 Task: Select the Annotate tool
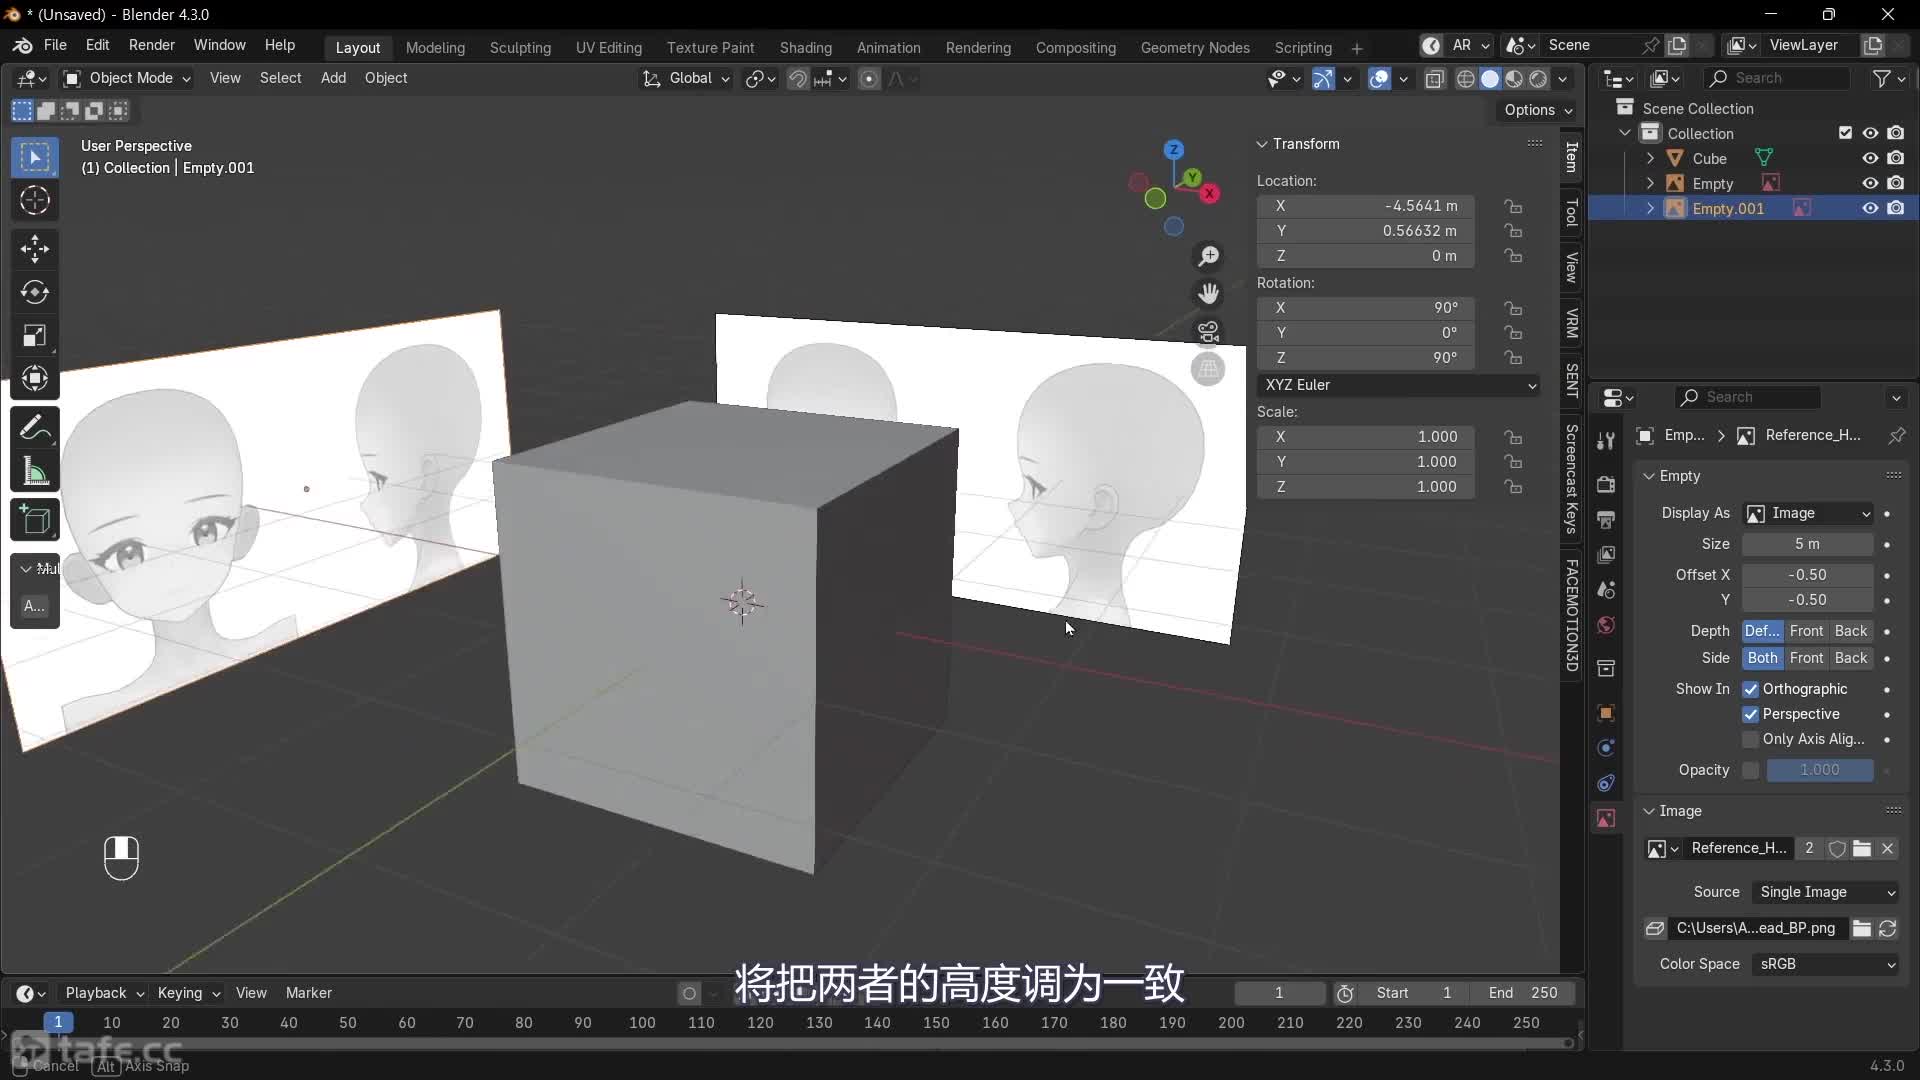[34, 426]
